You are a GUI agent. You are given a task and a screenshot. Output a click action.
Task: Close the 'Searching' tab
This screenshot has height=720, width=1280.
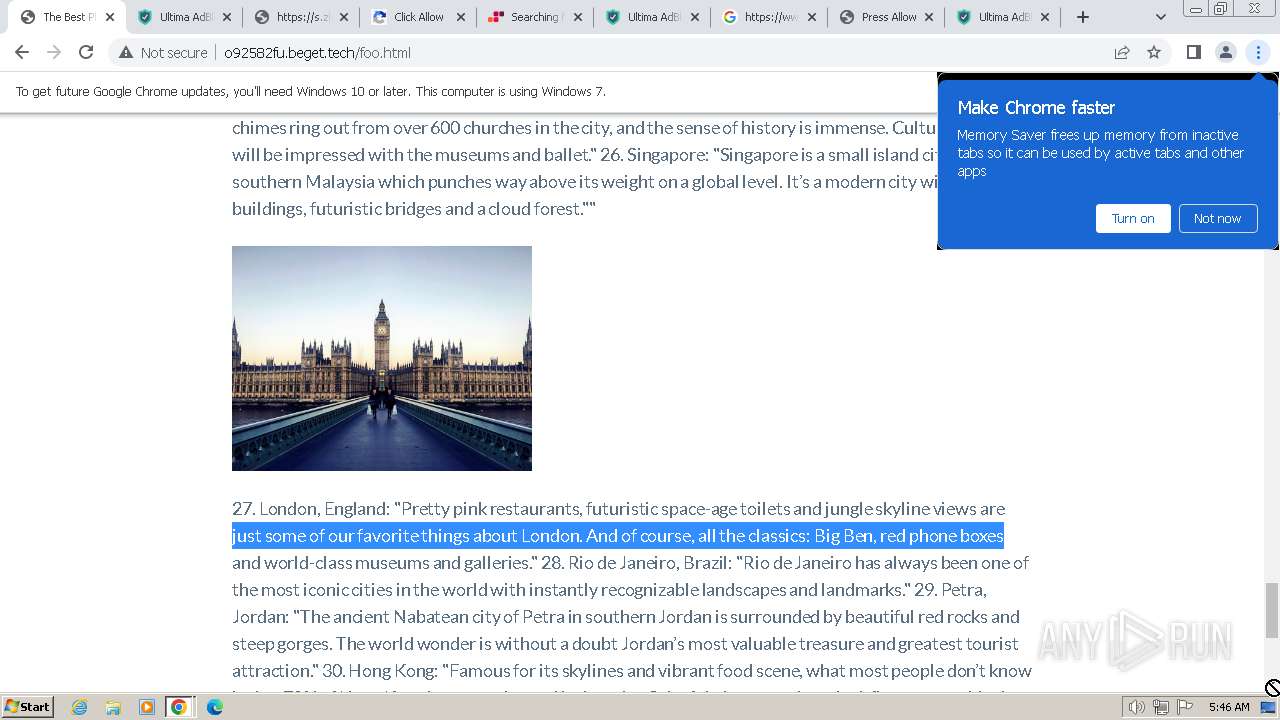point(578,17)
